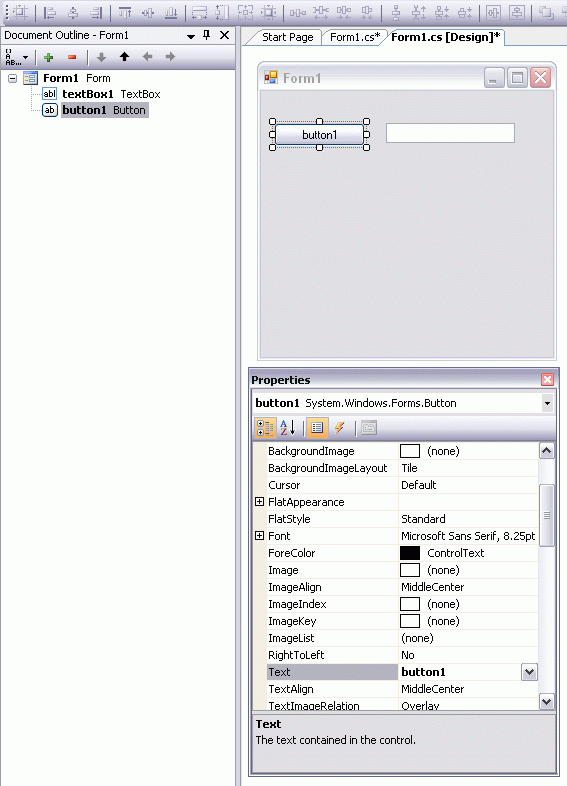567x786 pixels.
Task: Click red minus Collapse All outline icon
Action: tap(72, 57)
